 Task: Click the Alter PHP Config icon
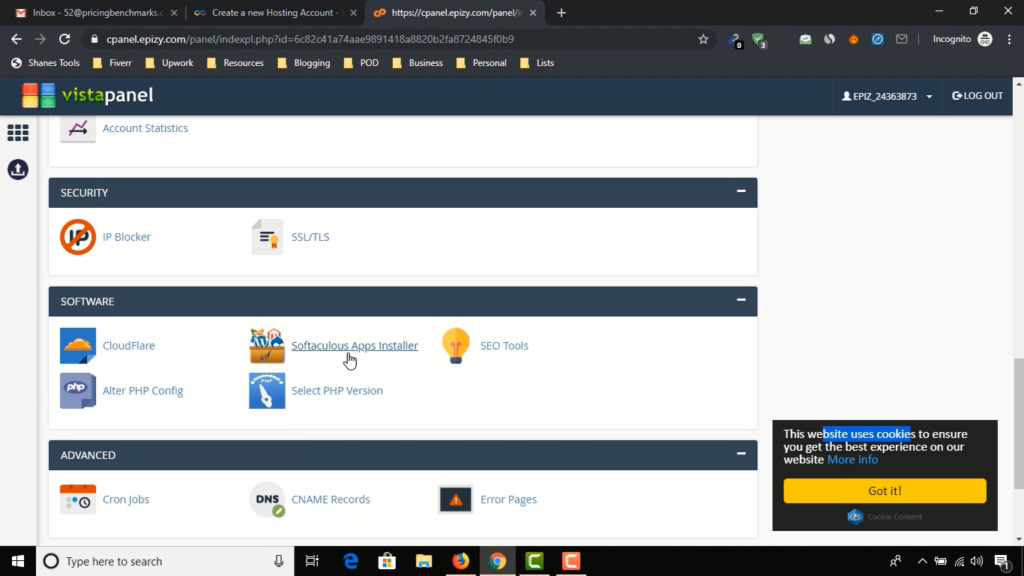click(78, 391)
